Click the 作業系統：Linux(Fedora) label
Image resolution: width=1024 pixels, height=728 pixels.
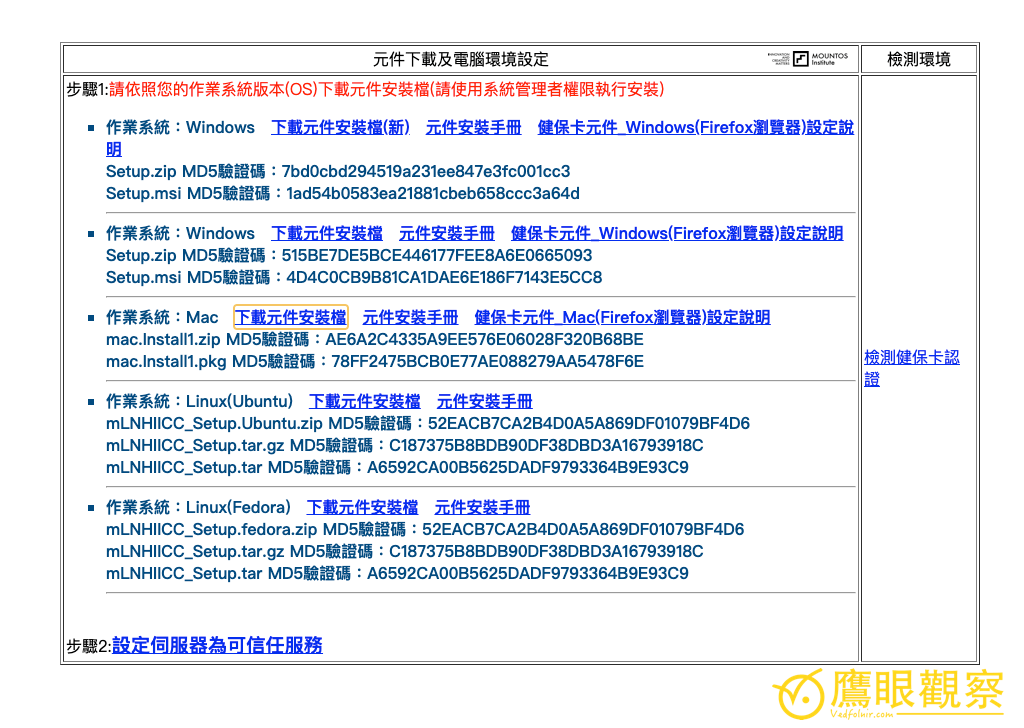(198, 507)
